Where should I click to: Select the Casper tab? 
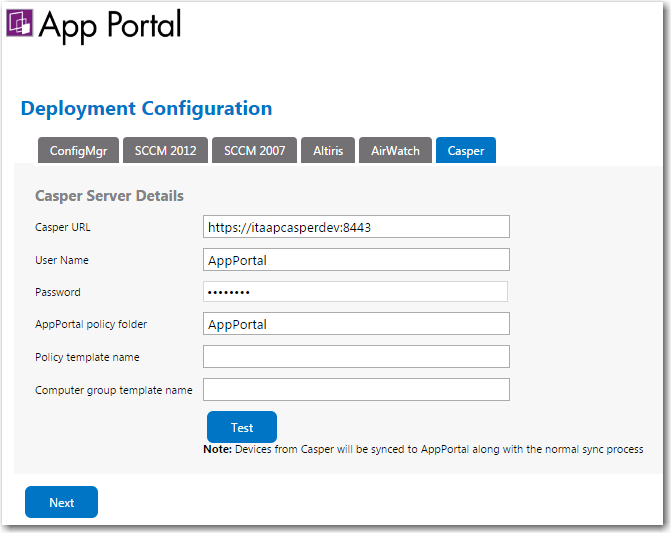(466, 151)
